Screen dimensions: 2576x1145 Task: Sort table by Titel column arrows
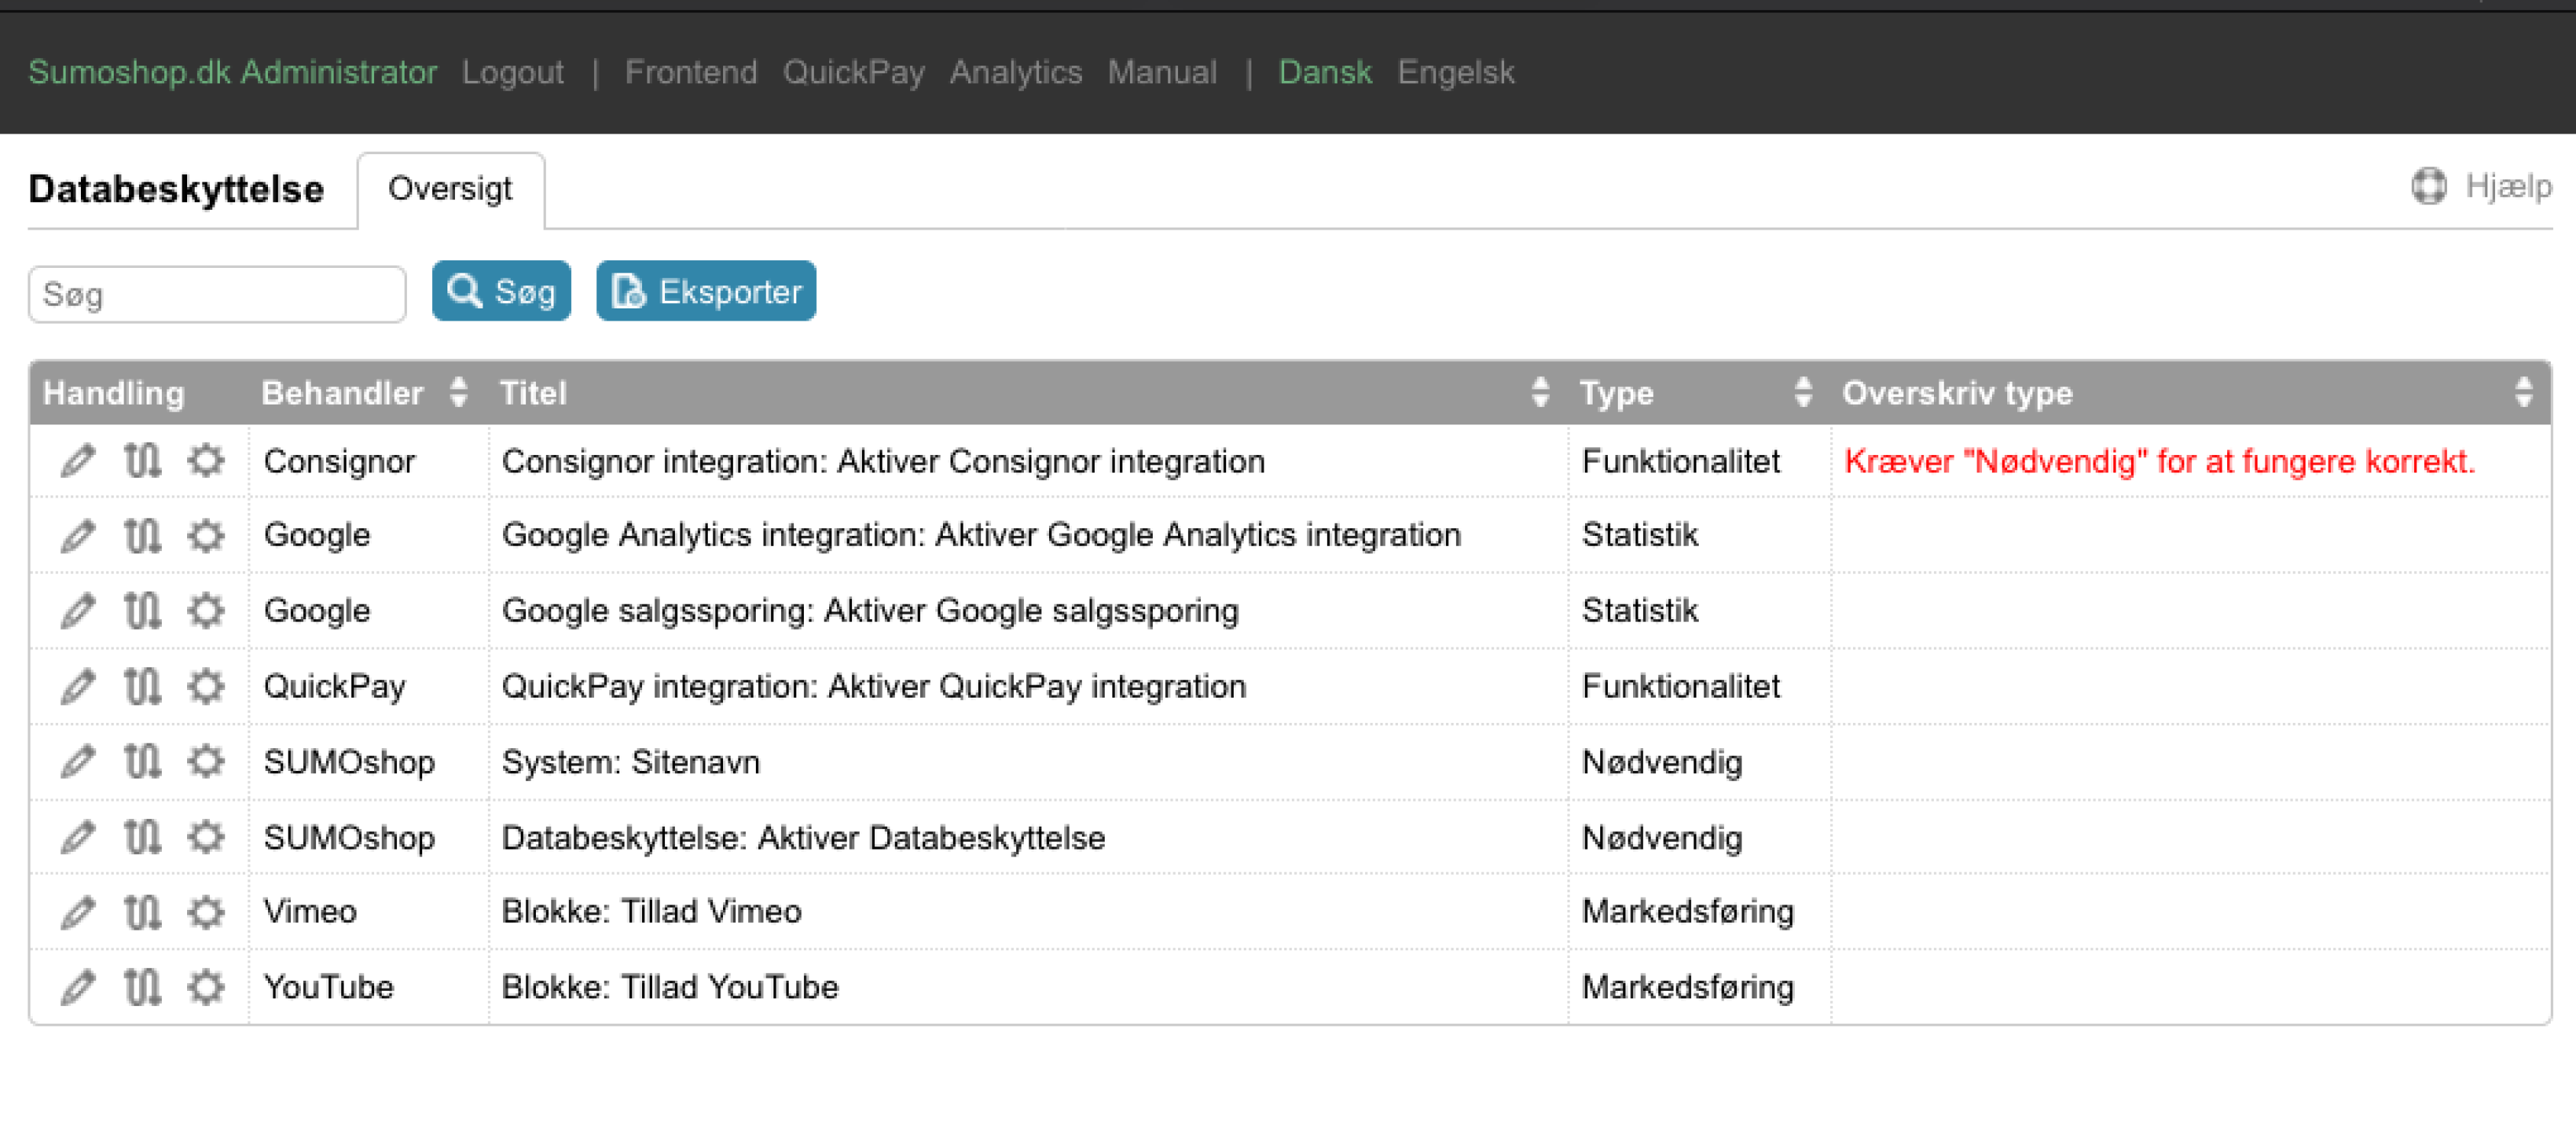pos(1541,392)
